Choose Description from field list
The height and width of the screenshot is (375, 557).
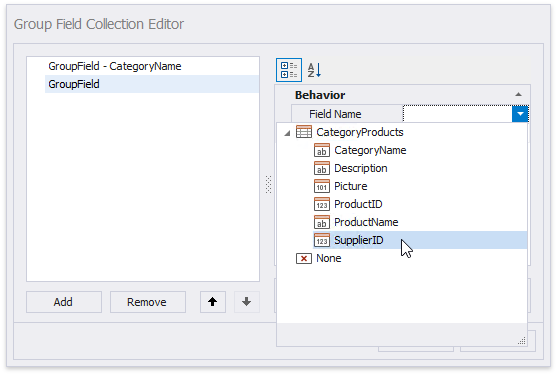coord(361,168)
